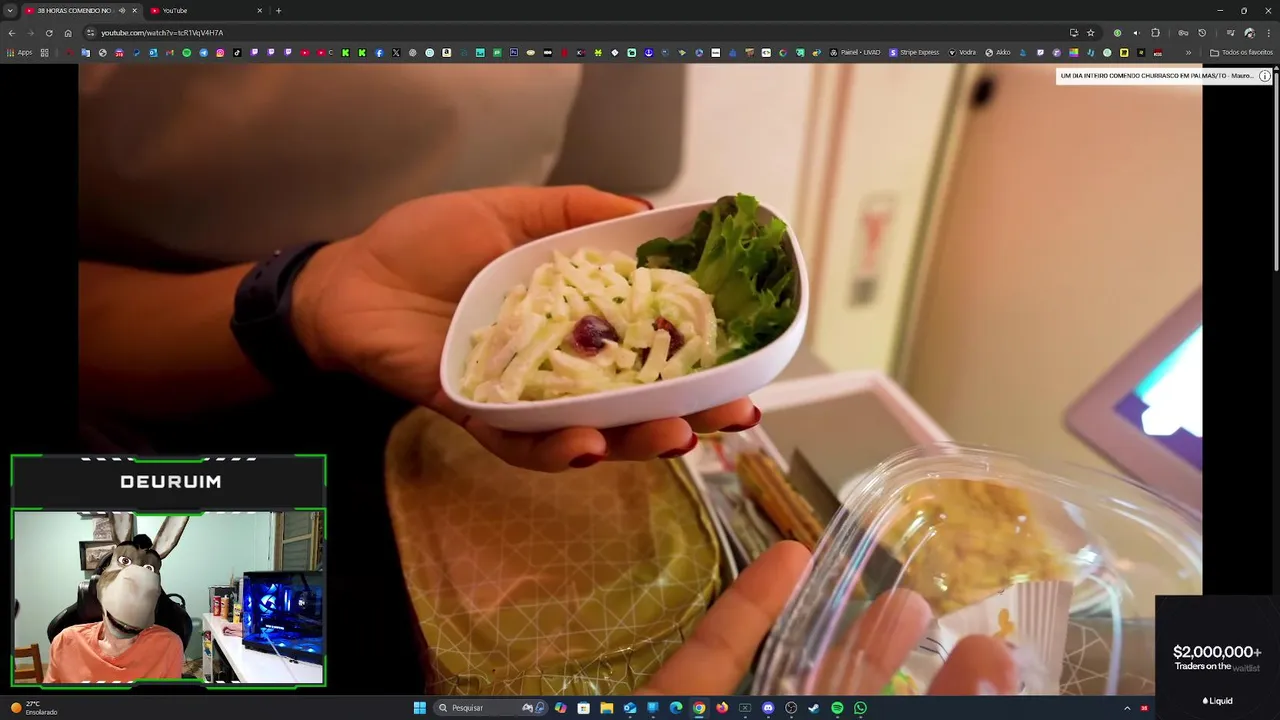Open File Explorer from the taskbar
This screenshot has width=1280, height=720.
pos(606,708)
